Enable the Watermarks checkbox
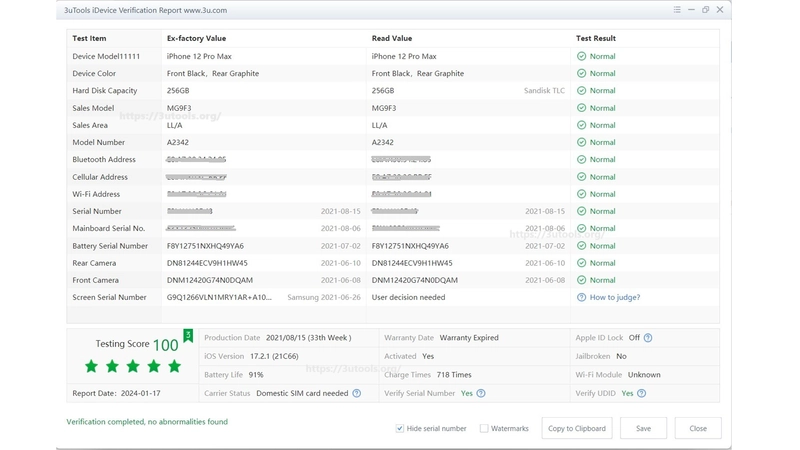Image resolution: width=800 pixels, height=450 pixels. pos(484,429)
